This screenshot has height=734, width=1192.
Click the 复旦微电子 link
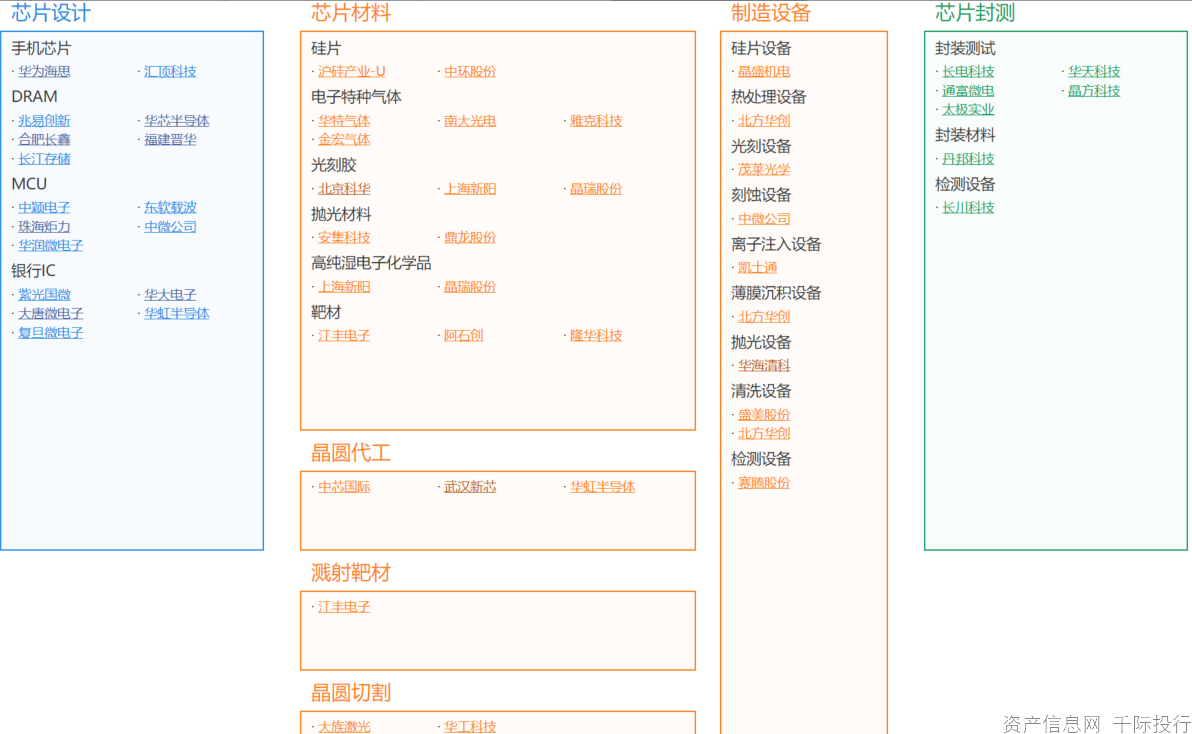[x=50, y=333]
